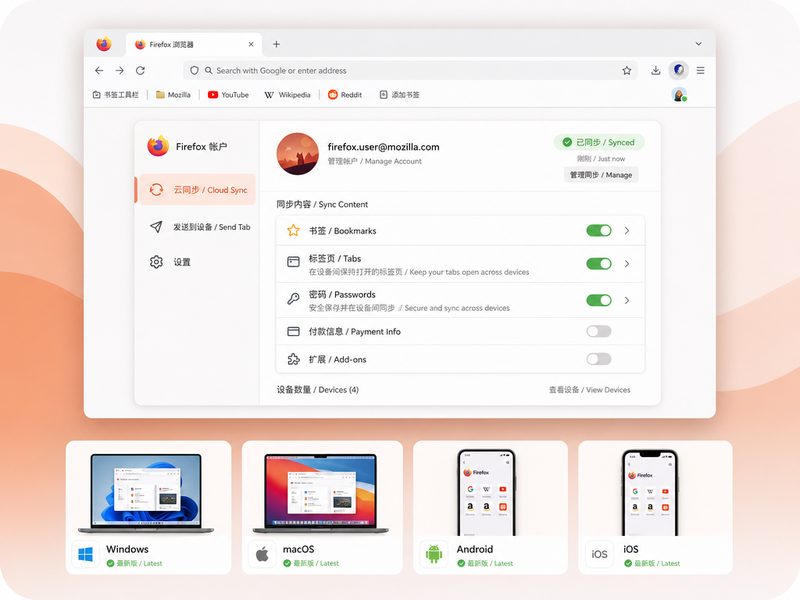Screen dimensions: 800x600
Task: Click the Windows logo icon
Action: (x=86, y=555)
